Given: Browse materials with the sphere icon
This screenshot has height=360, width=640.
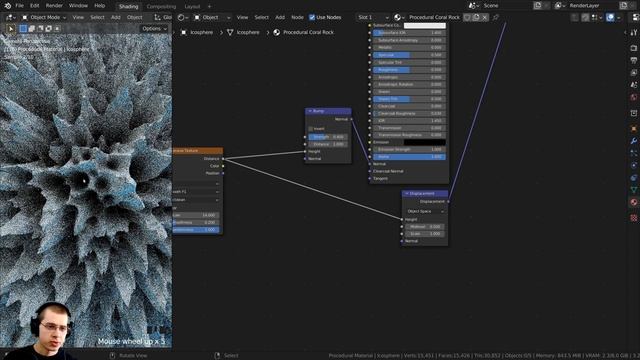Looking at the screenshot, I should 399,17.
